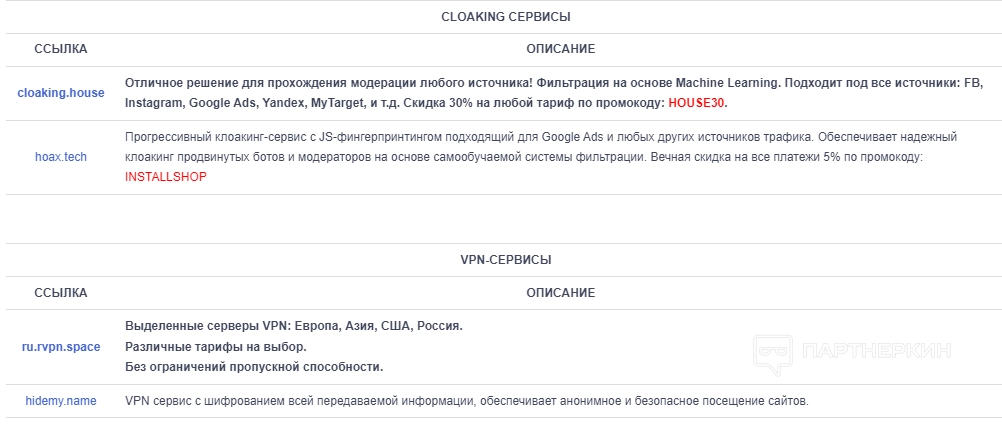Click ОПИСАНИЕ header in the VPN table

[x=561, y=293]
